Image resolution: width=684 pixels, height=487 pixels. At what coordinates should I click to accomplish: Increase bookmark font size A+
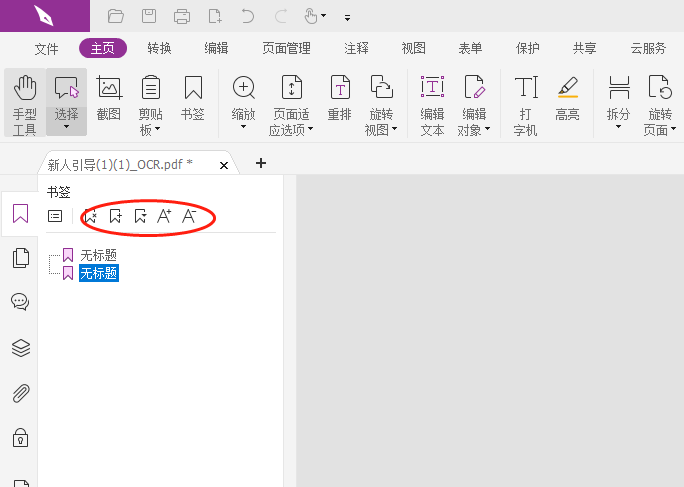[164, 216]
